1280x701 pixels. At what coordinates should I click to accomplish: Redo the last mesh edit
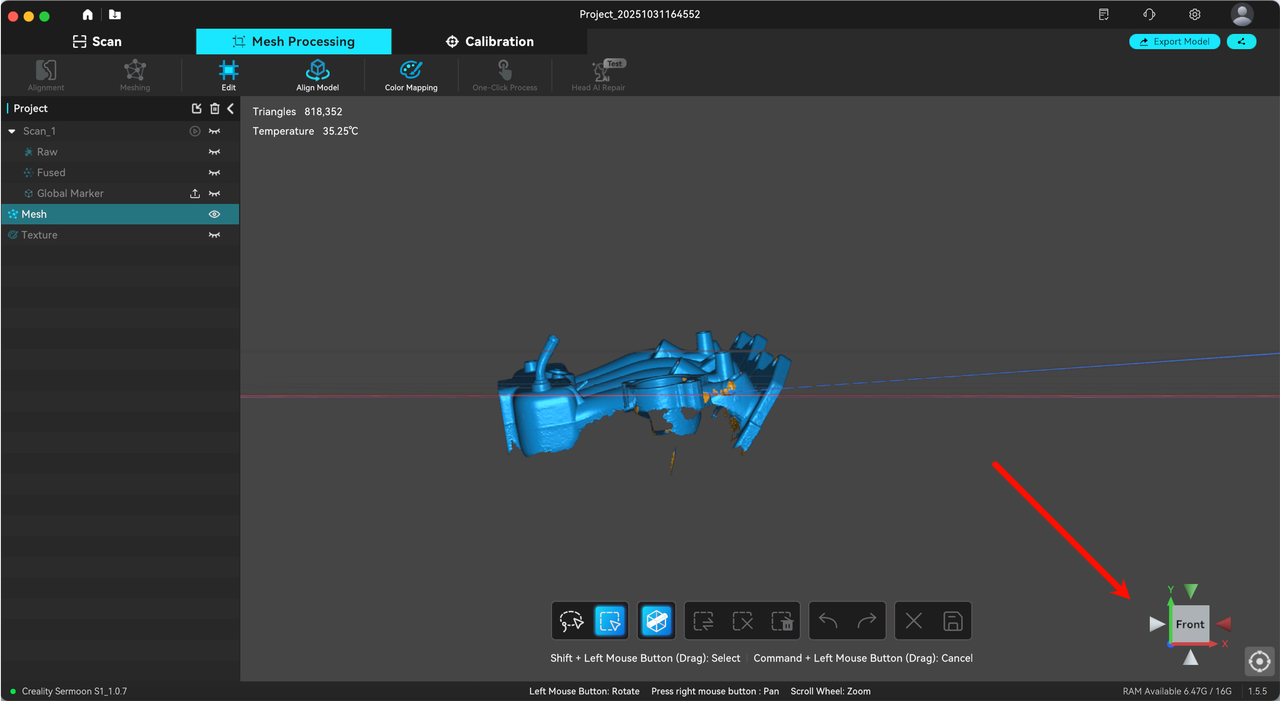click(867, 620)
